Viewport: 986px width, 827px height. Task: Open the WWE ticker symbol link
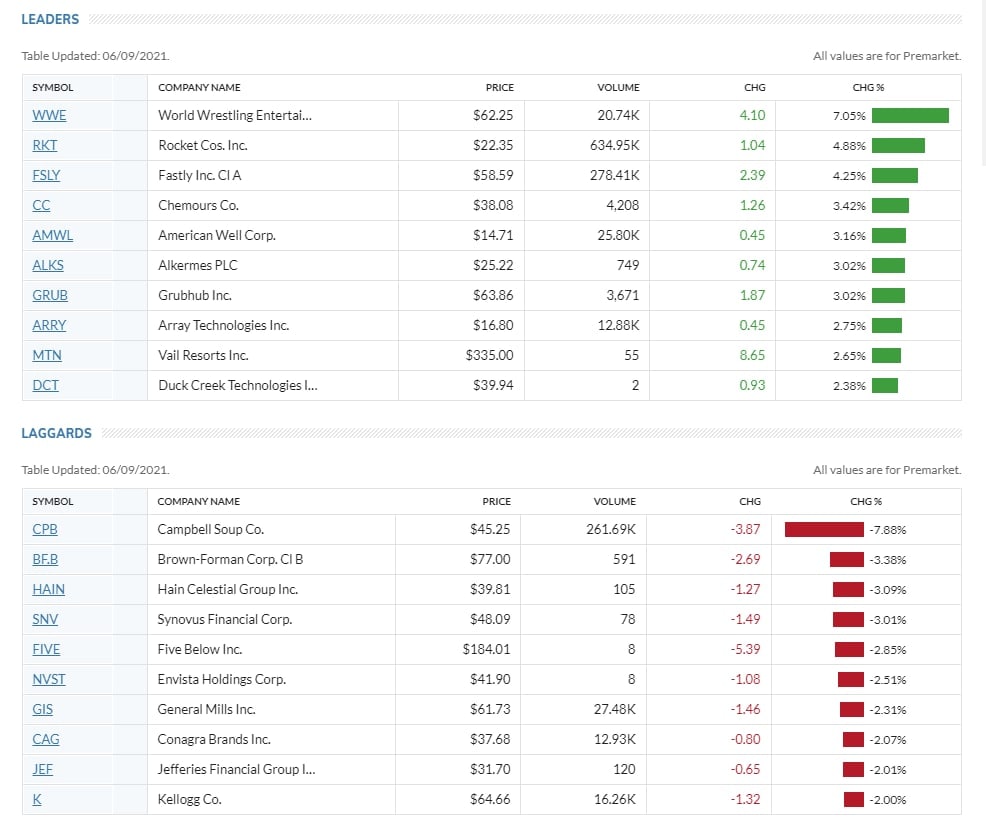[49, 115]
